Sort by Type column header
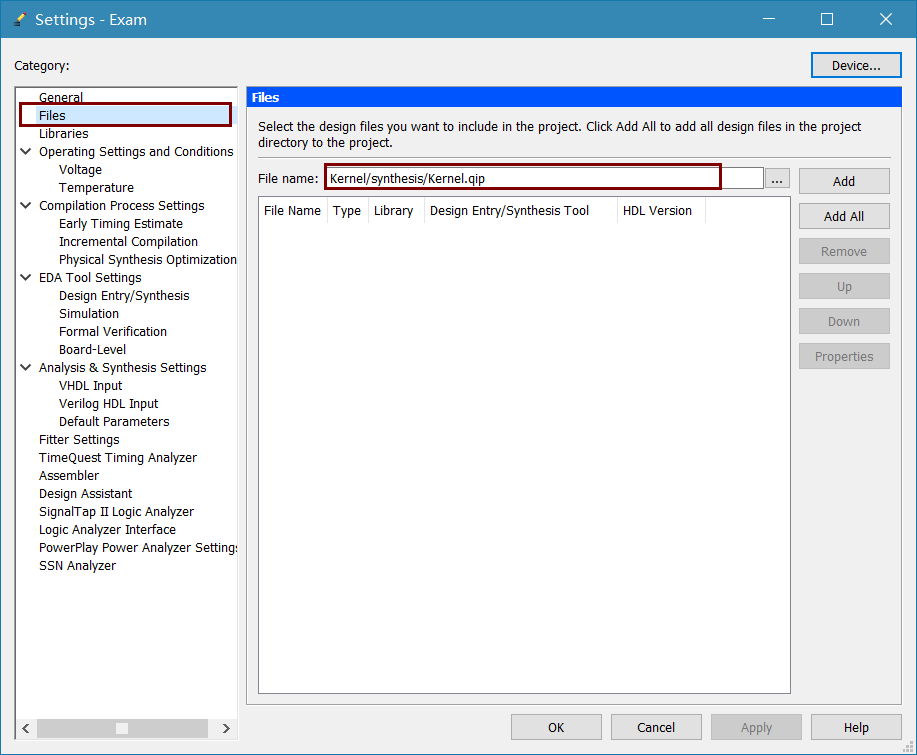Viewport: 917px width, 755px height. tap(347, 211)
